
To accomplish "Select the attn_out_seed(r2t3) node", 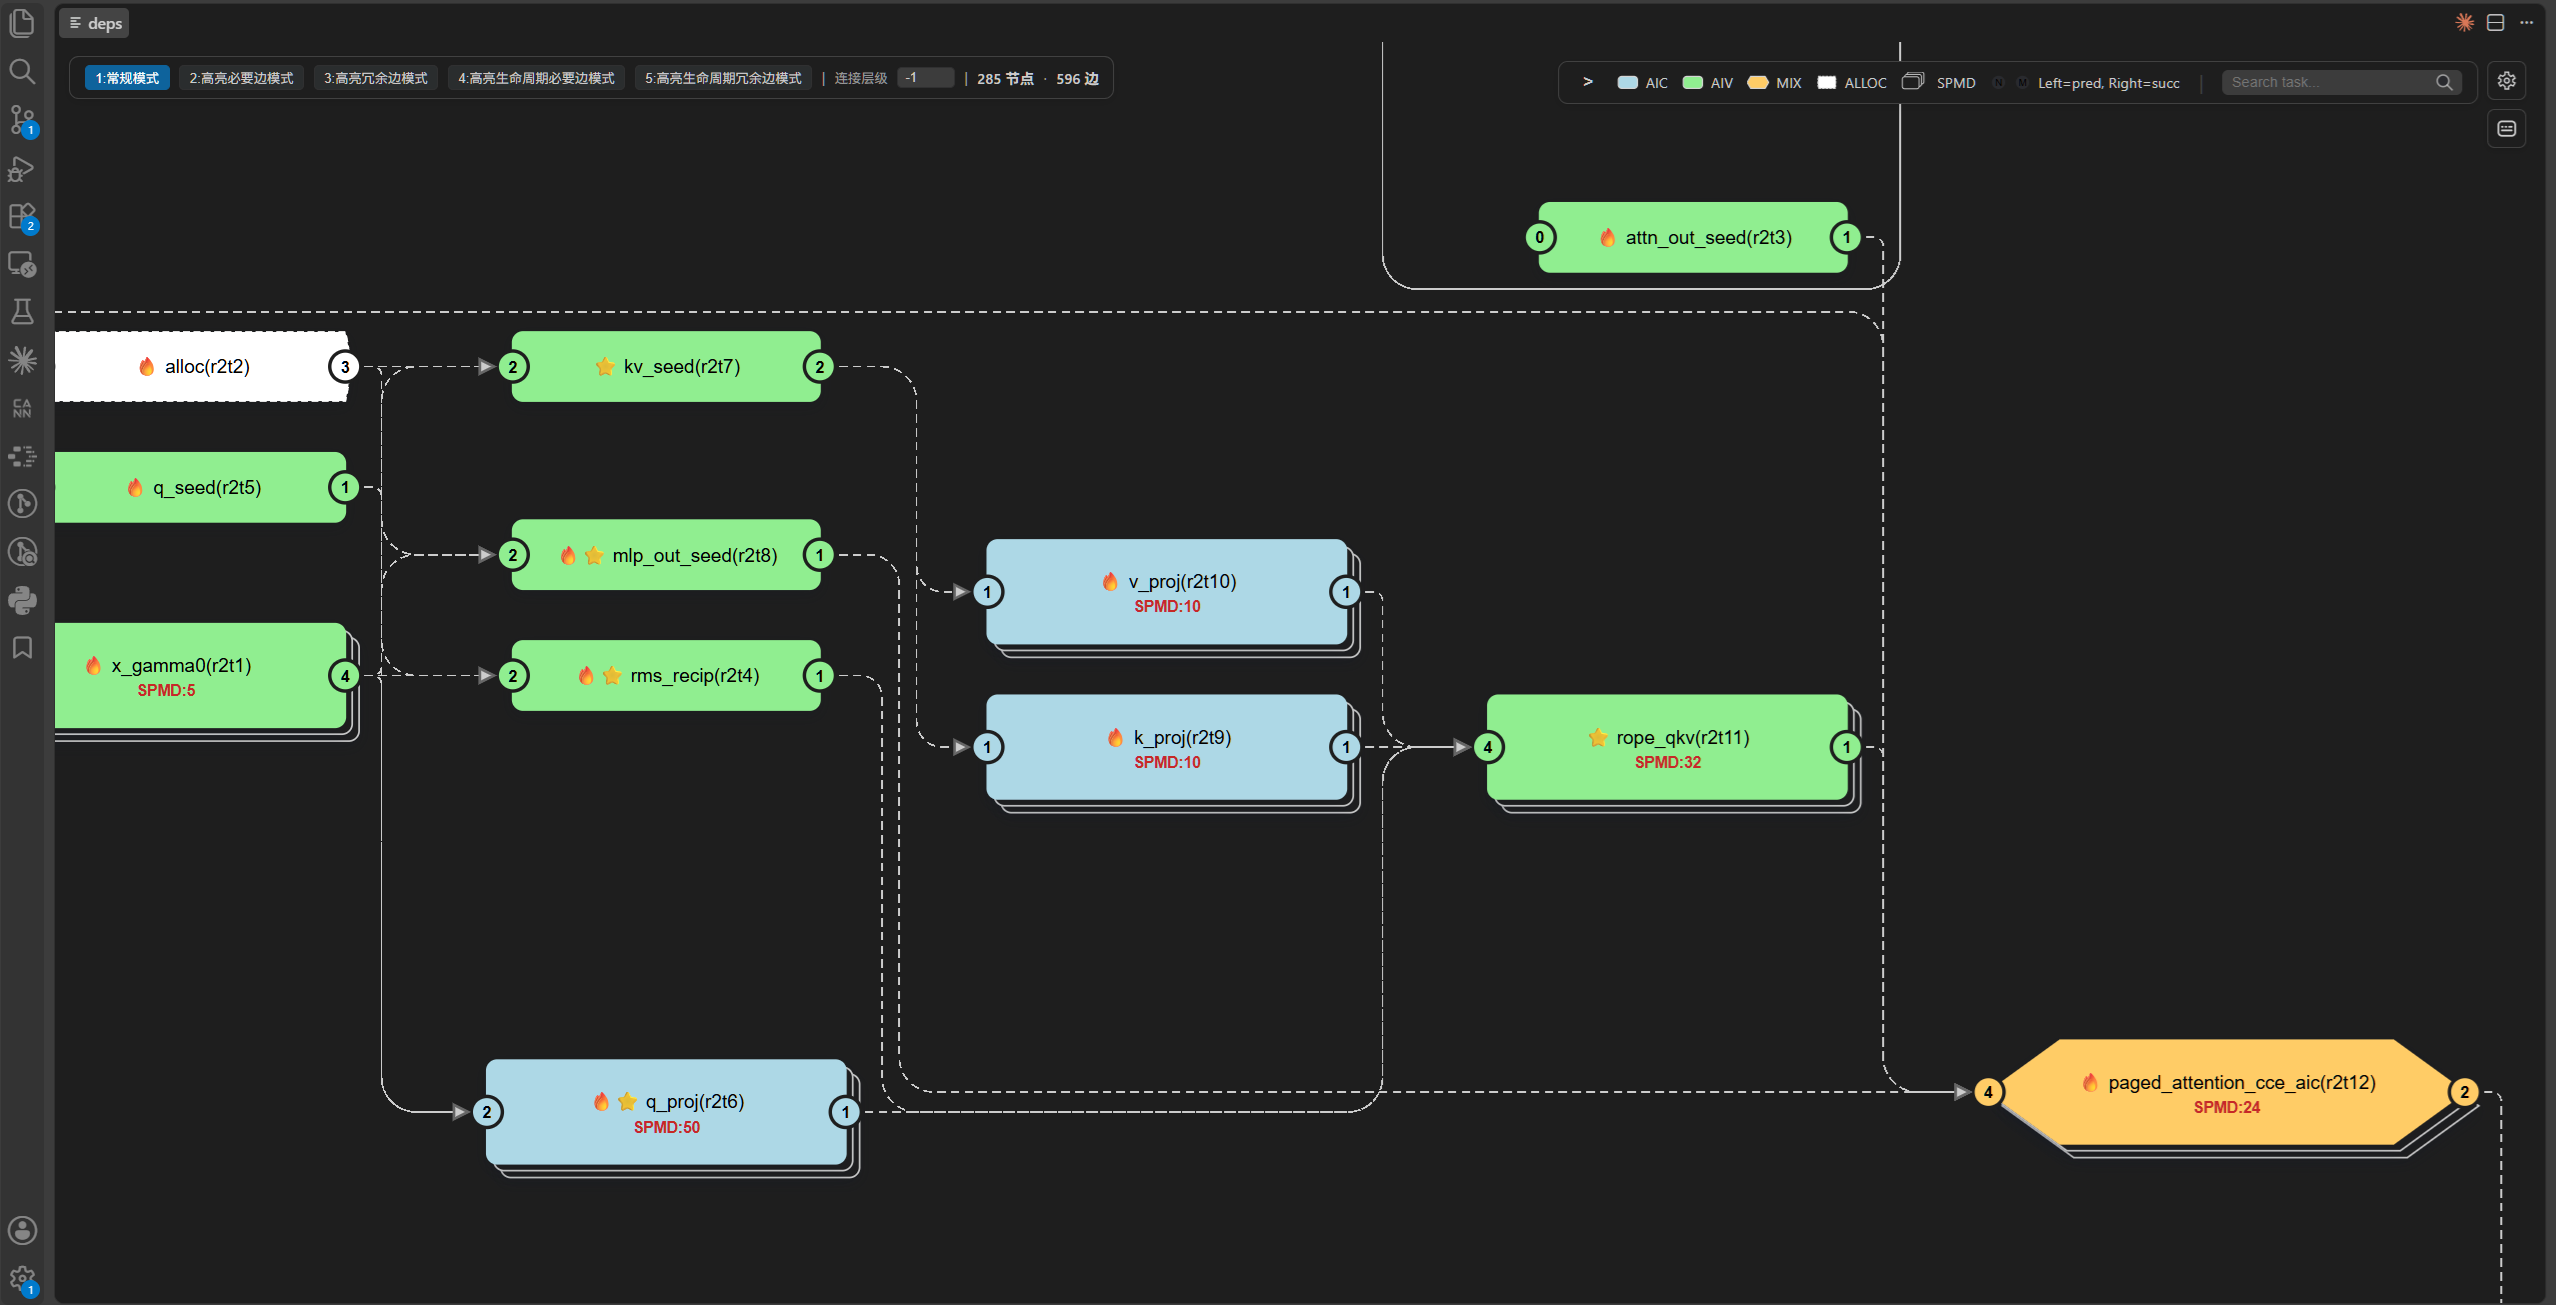I will 1692,237.
